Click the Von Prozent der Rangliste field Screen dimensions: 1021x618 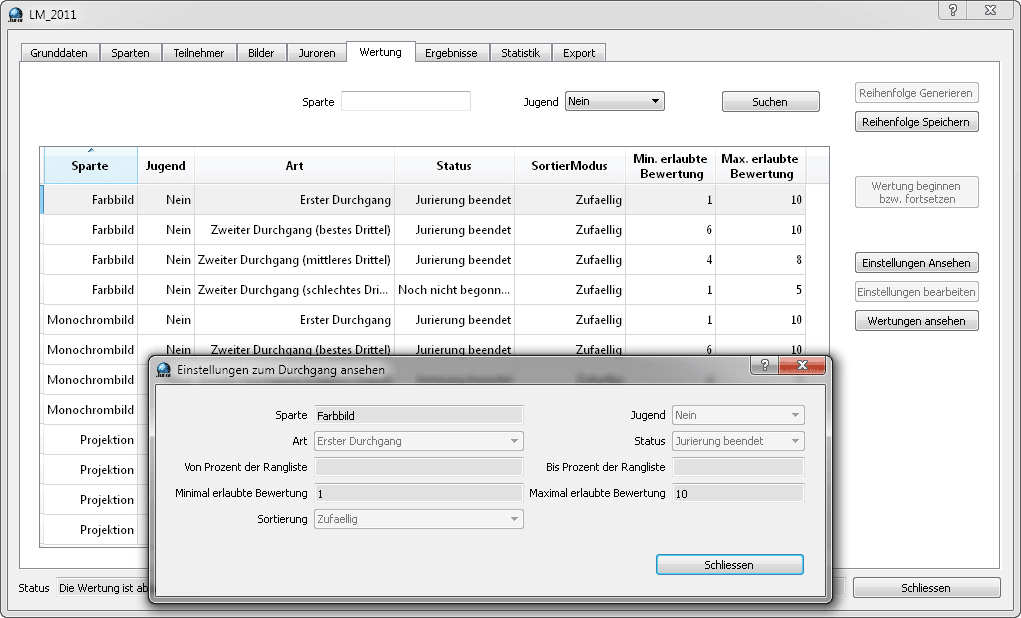(419, 467)
